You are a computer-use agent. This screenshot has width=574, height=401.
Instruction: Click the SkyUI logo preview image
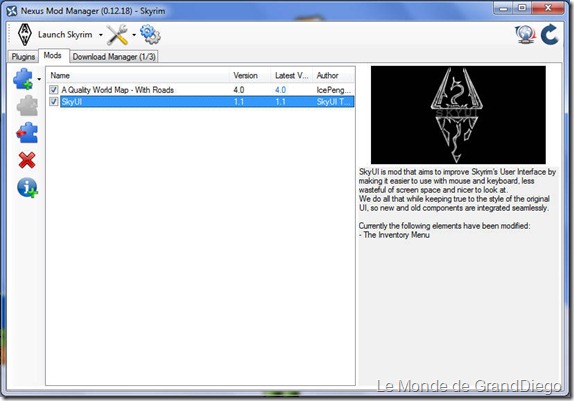(x=458, y=115)
